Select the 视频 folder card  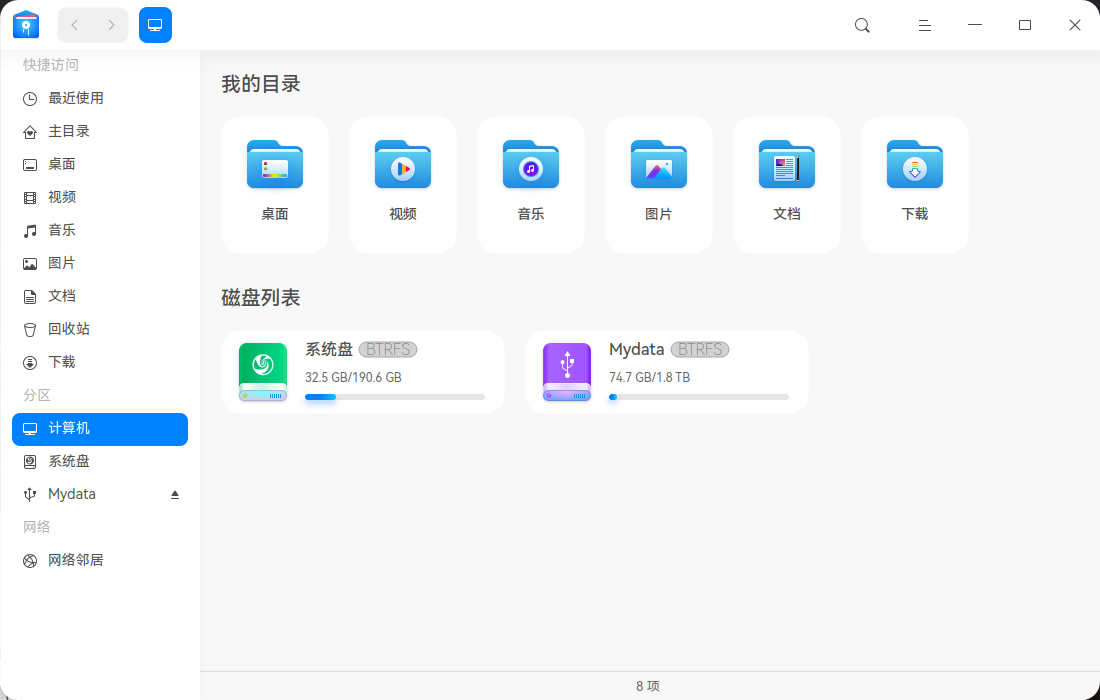(x=403, y=184)
